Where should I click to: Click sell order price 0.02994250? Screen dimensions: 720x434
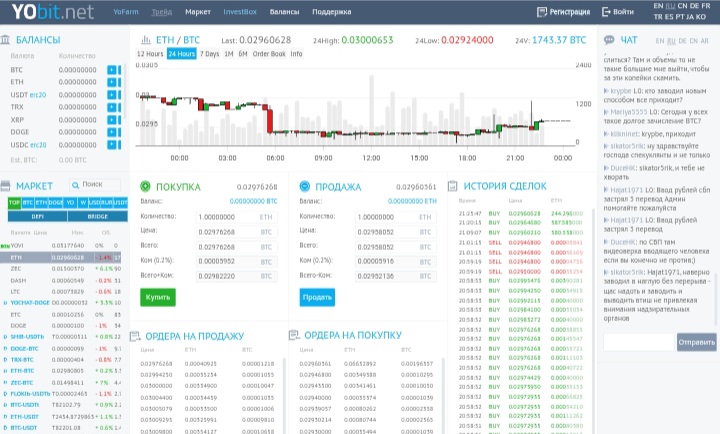tap(157, 375)
